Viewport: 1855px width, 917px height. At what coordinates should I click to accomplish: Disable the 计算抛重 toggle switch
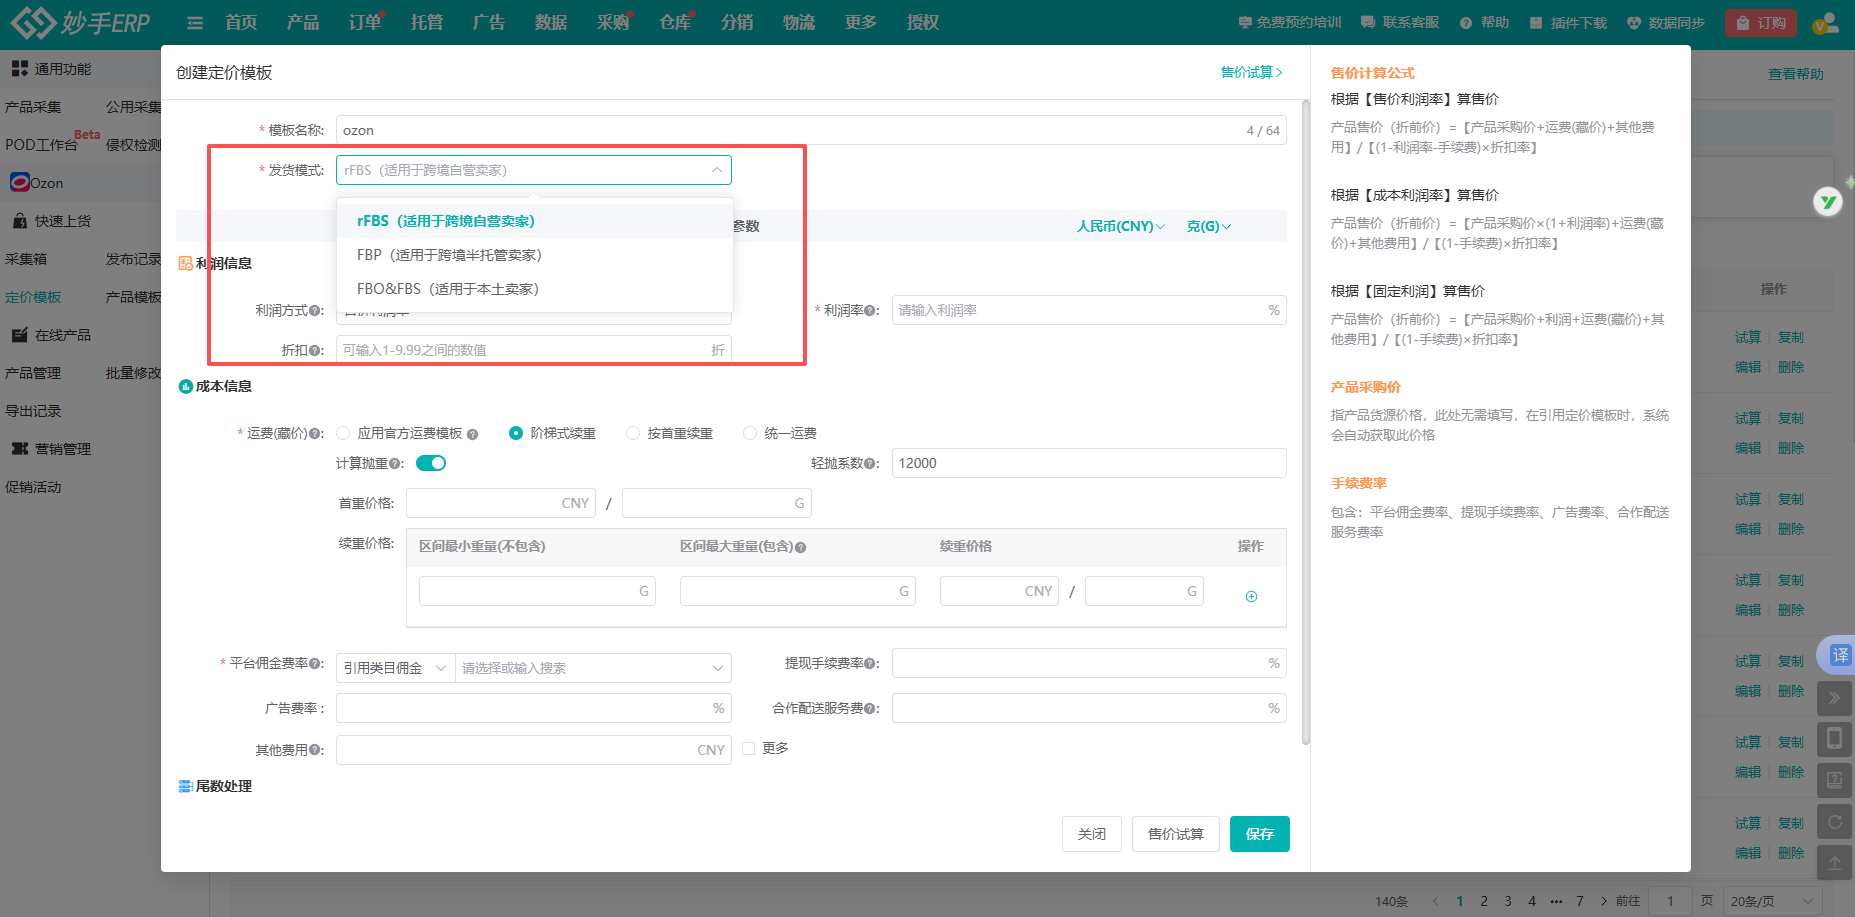point(430,462)
